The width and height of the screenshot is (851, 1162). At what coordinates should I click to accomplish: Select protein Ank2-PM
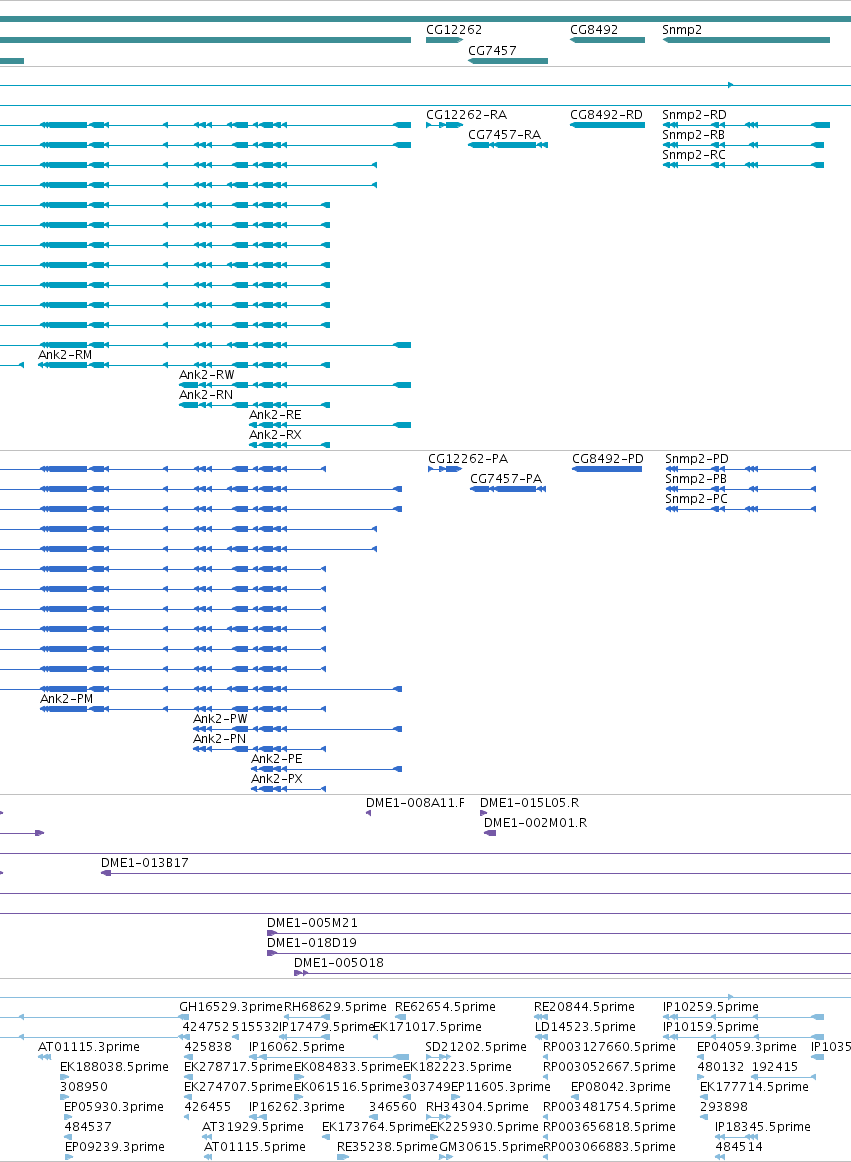[67, 699]
